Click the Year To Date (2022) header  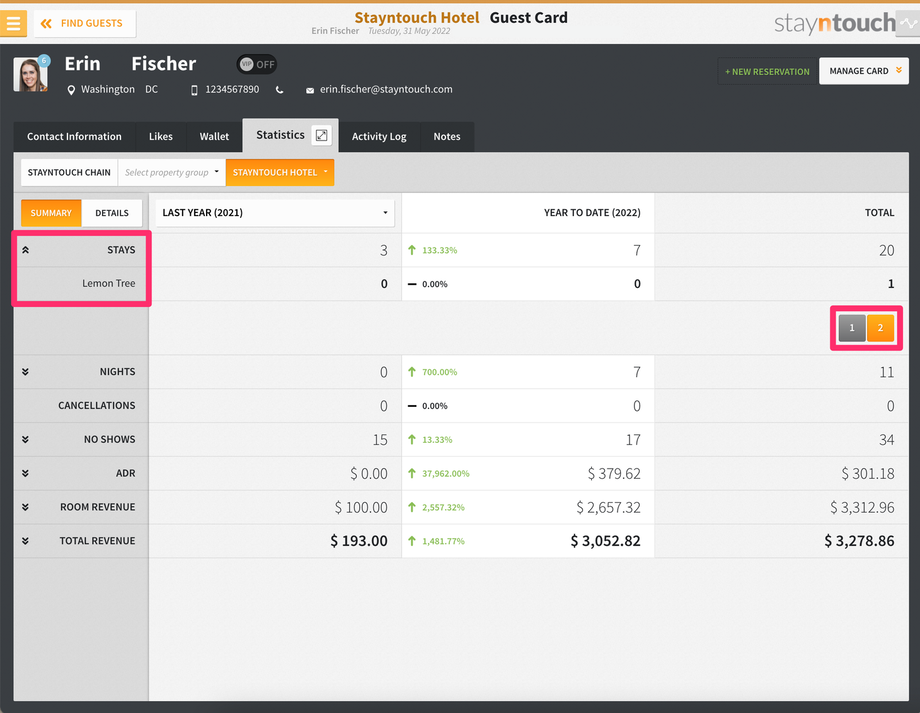pyautogui.click(x=592, y=213)
